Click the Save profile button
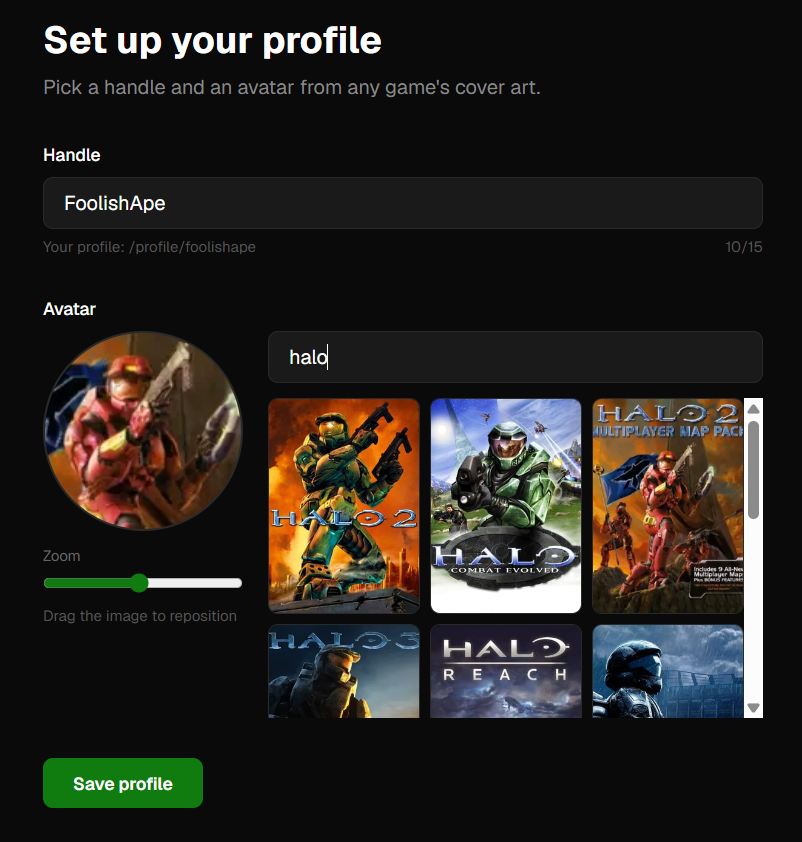The image size is (802, 842). point(123,783)
